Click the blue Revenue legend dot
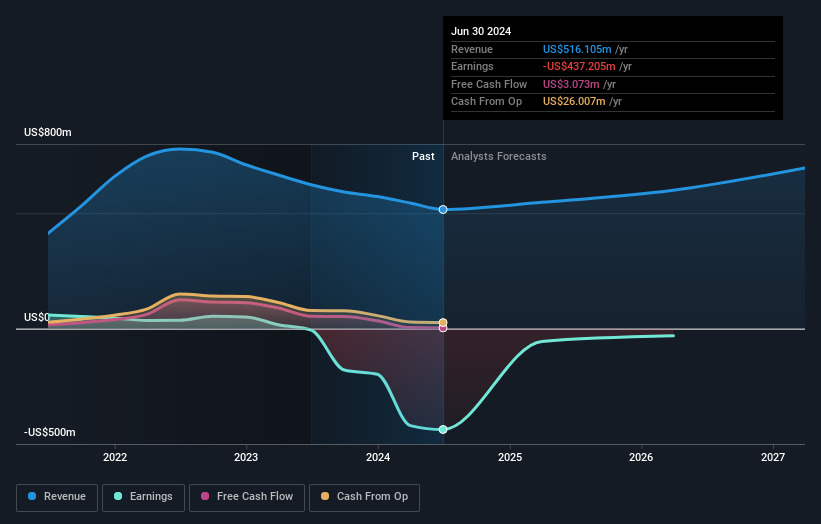This screenshot has height=524, width=821. click(32, 496)
